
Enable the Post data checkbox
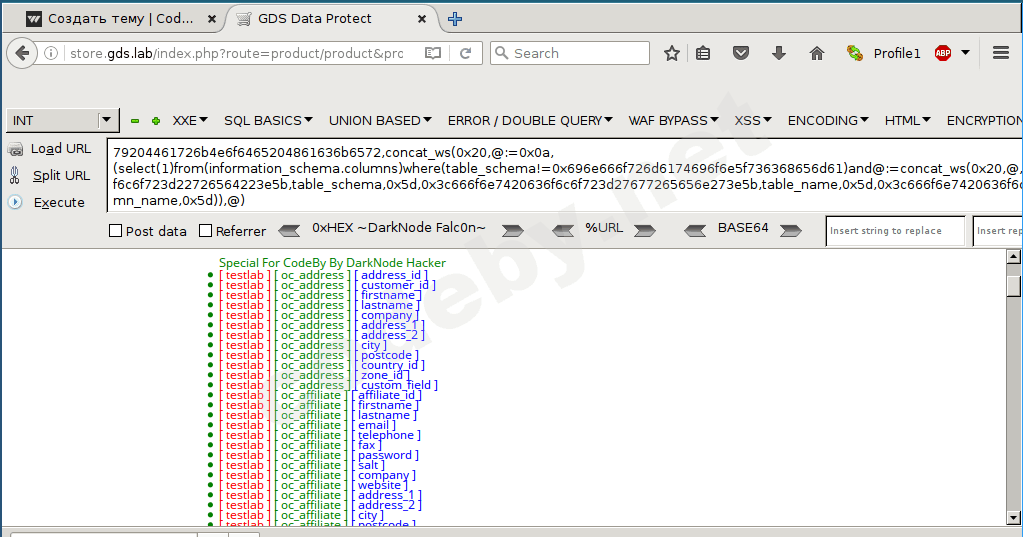click(115, 230)
